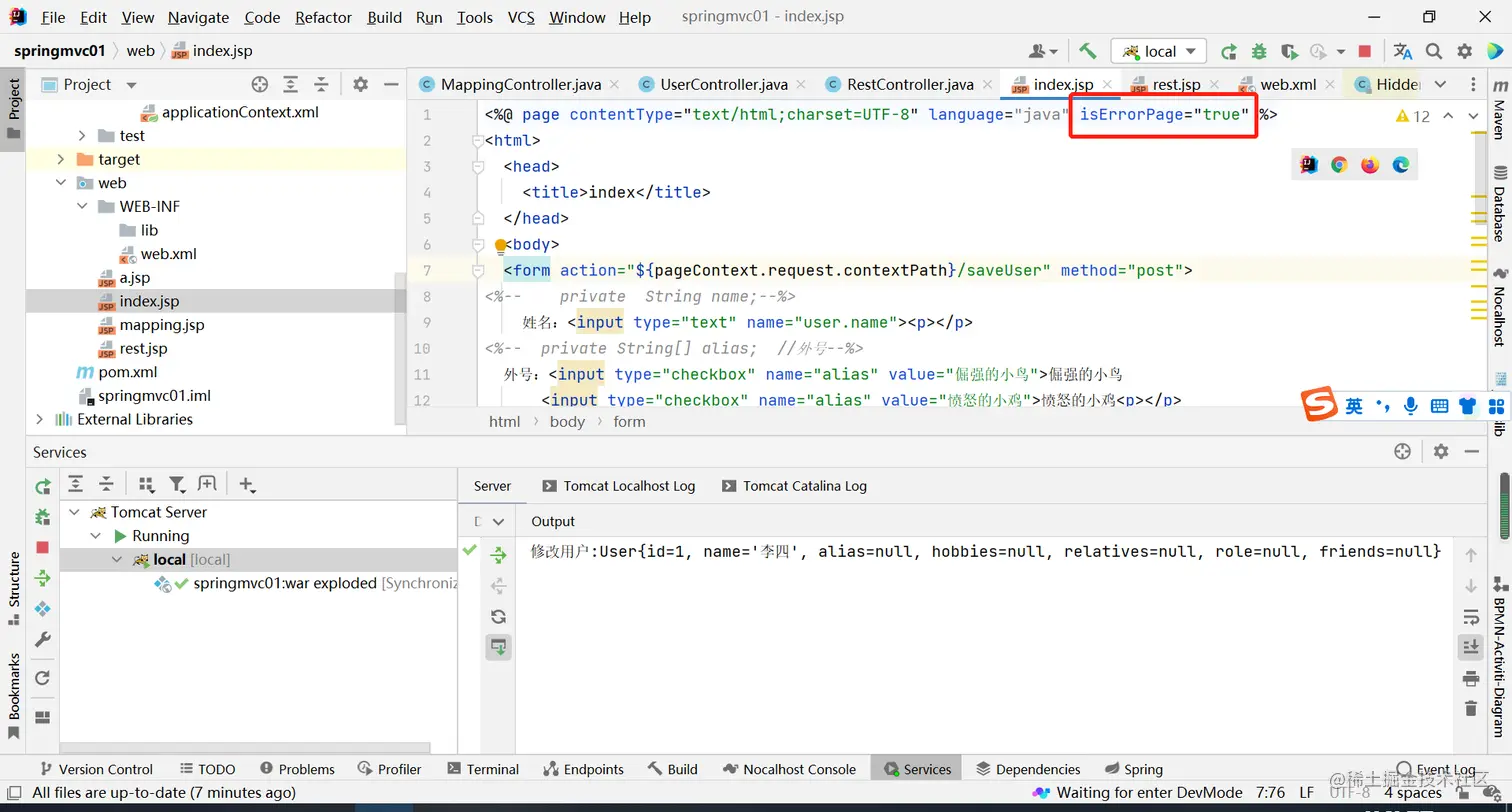Click the locate opened file icon in Project panel

[260, 85]
